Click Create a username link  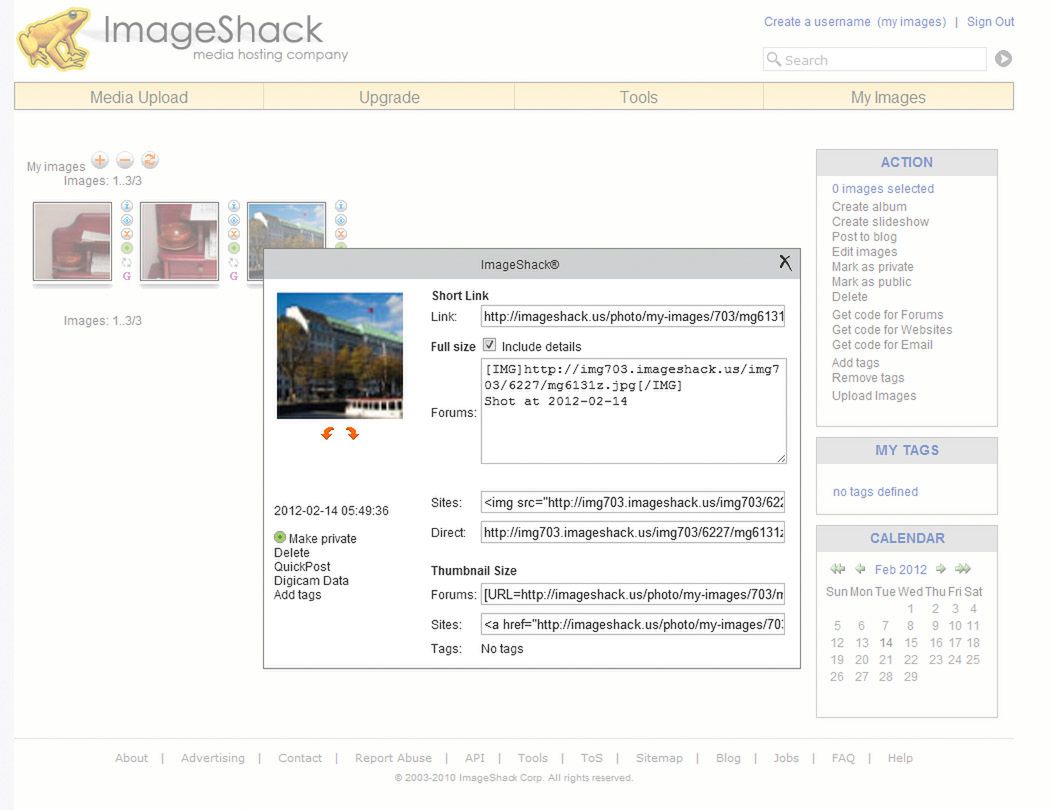pyautogui.click(x=817, y=21)
